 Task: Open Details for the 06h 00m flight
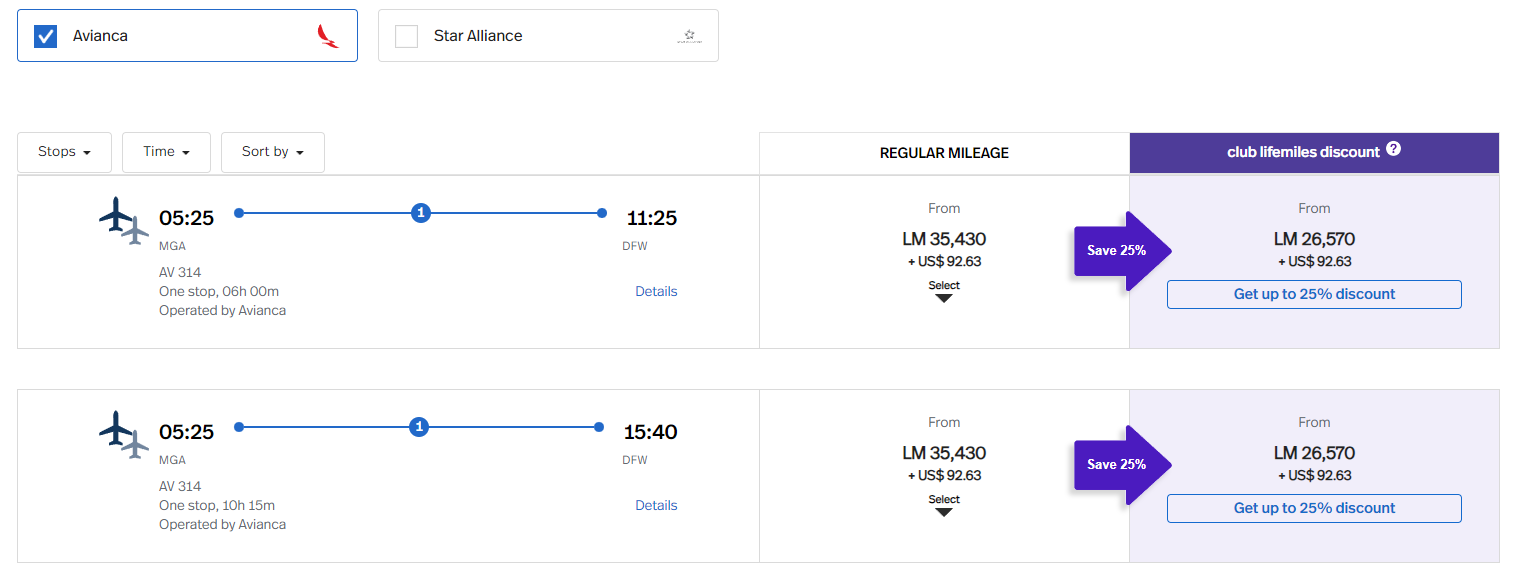656,292
